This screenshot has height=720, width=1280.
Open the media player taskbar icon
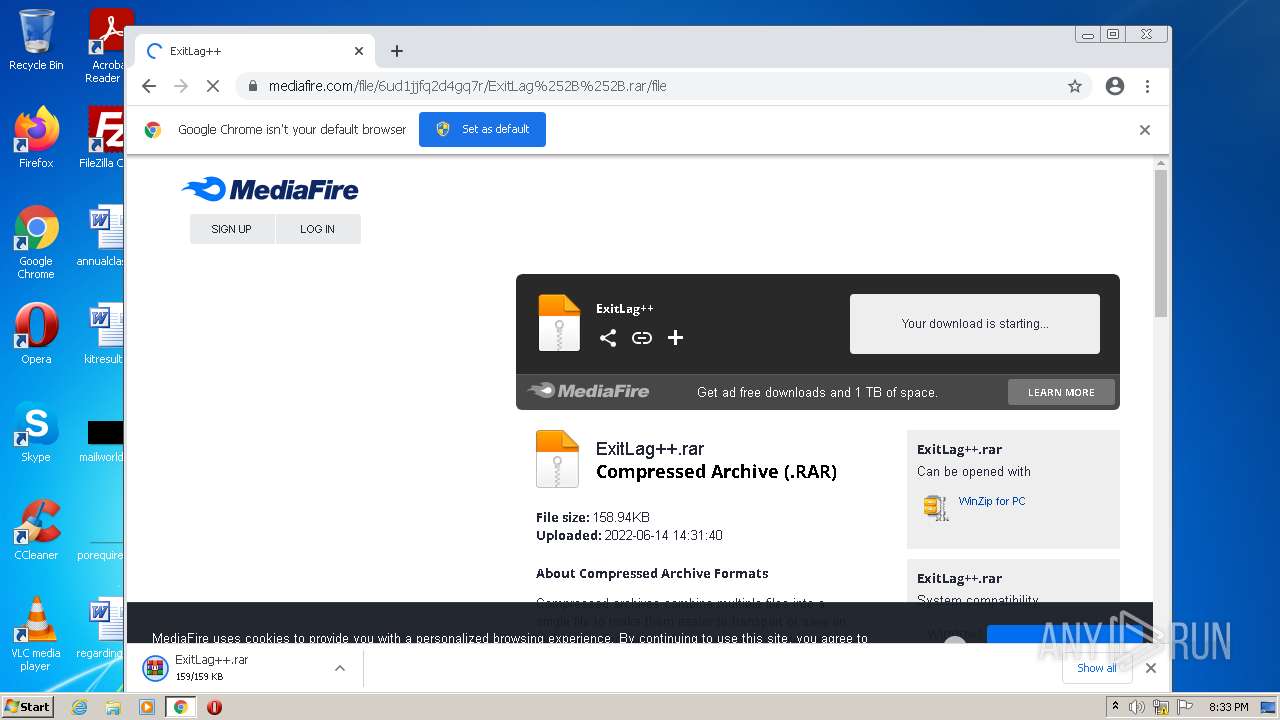147,707
